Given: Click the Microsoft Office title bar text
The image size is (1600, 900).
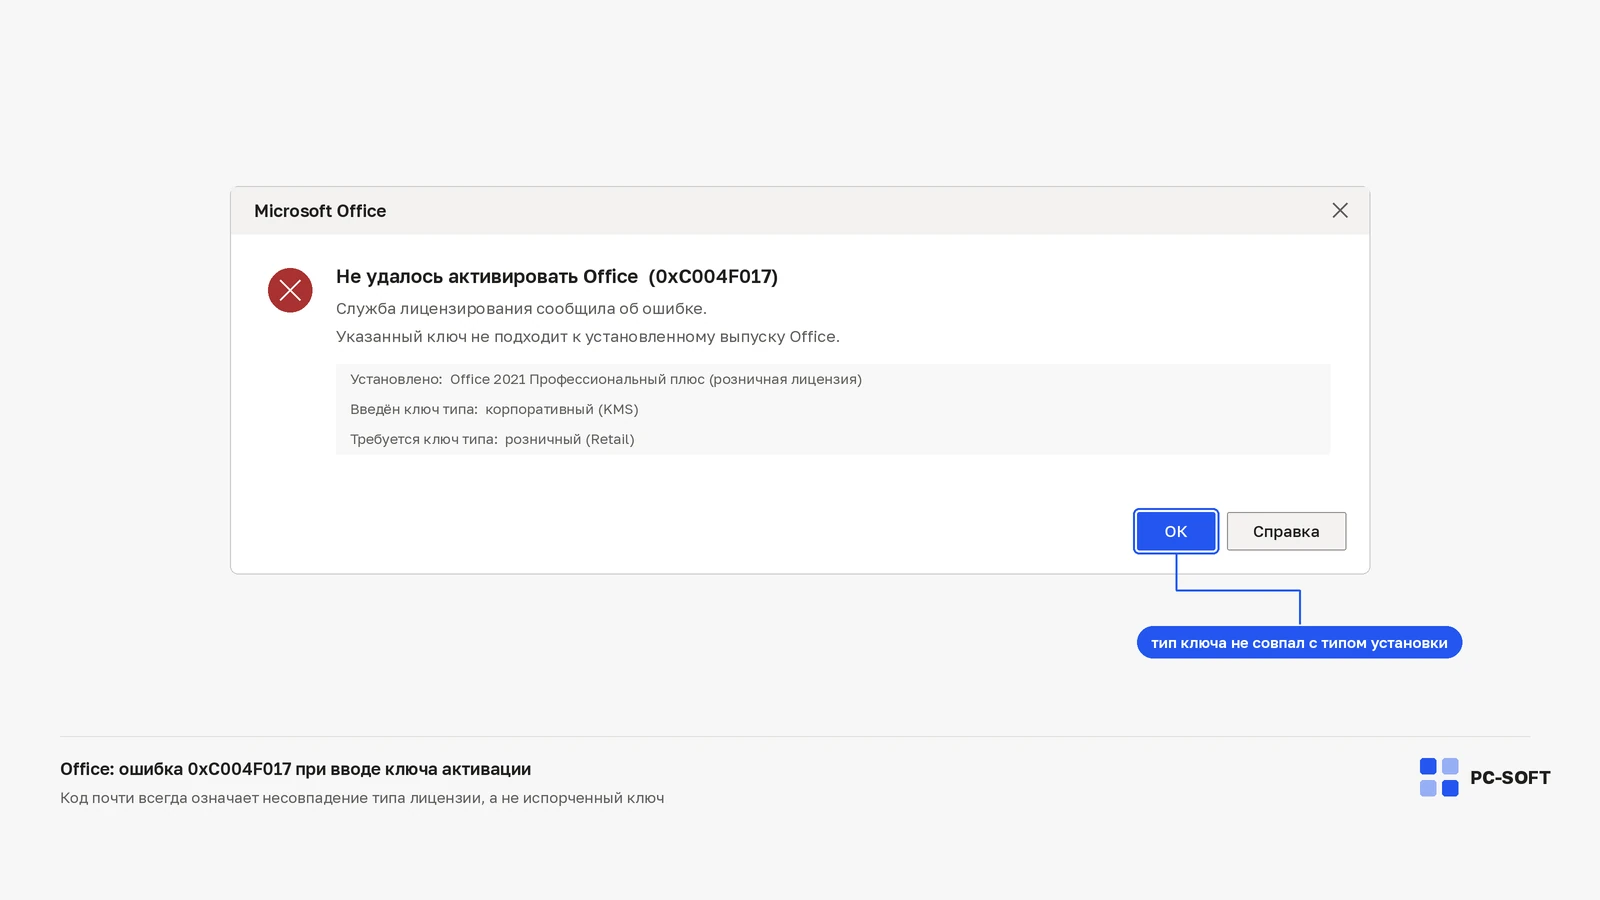Looking at the screenshot, I should click(x=320, y=211).
